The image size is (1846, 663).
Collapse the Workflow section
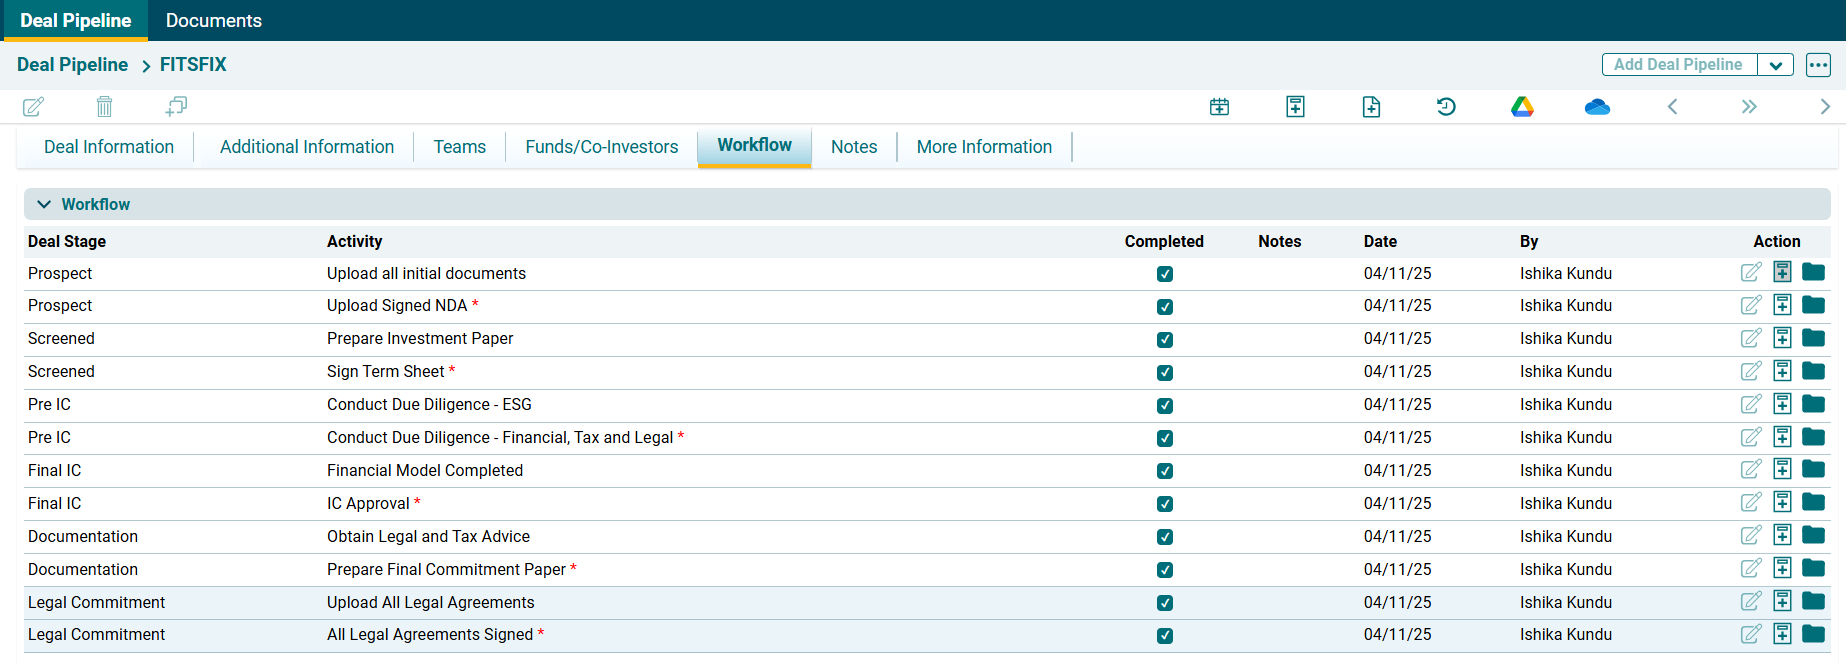(44, 204)
